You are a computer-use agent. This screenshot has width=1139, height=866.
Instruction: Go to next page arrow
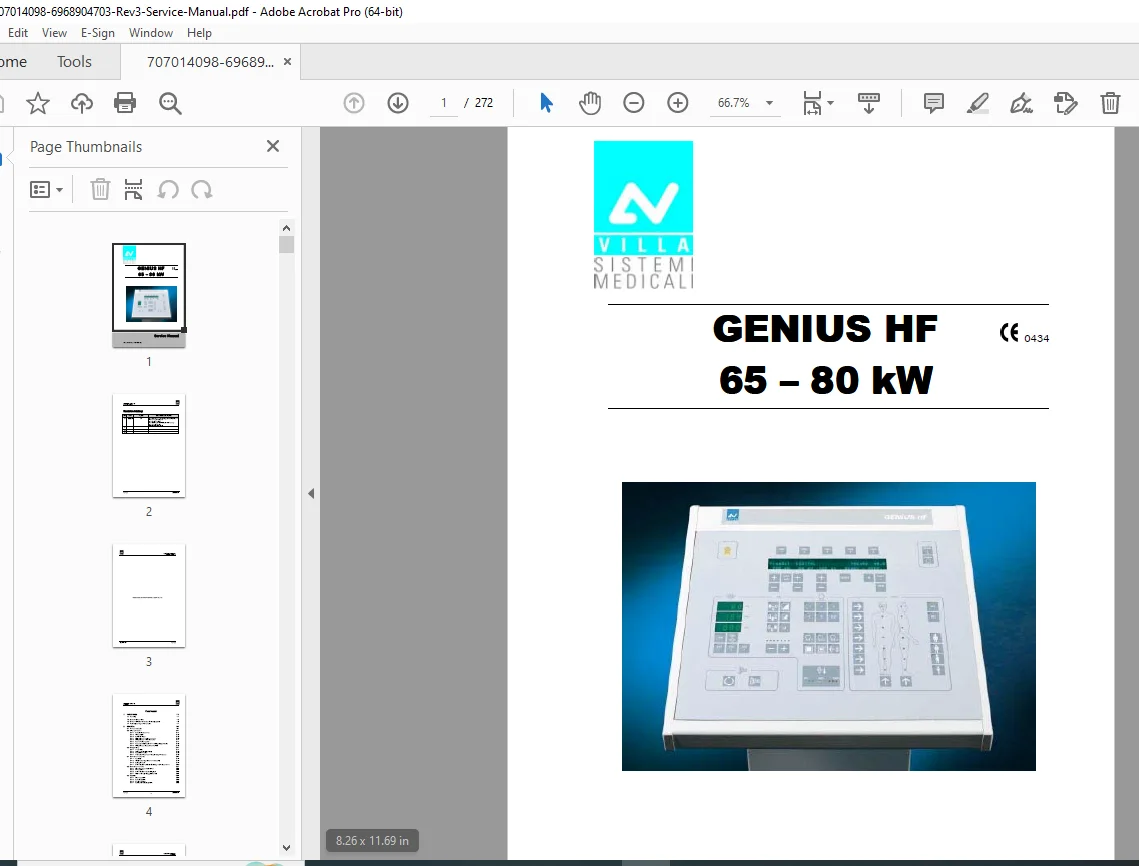tap(397, 103)
